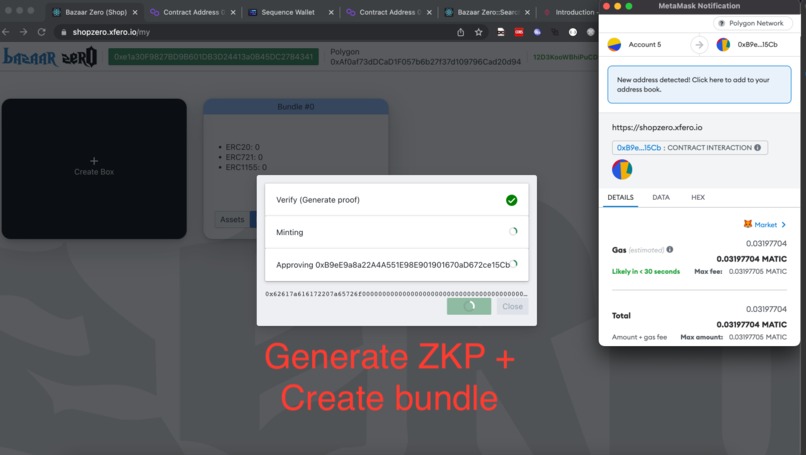Image resolution: width=806 pixels, height=455 pixels.
Task: Switch to the DATA tab in MetaMask
Action: click(661, 197)
